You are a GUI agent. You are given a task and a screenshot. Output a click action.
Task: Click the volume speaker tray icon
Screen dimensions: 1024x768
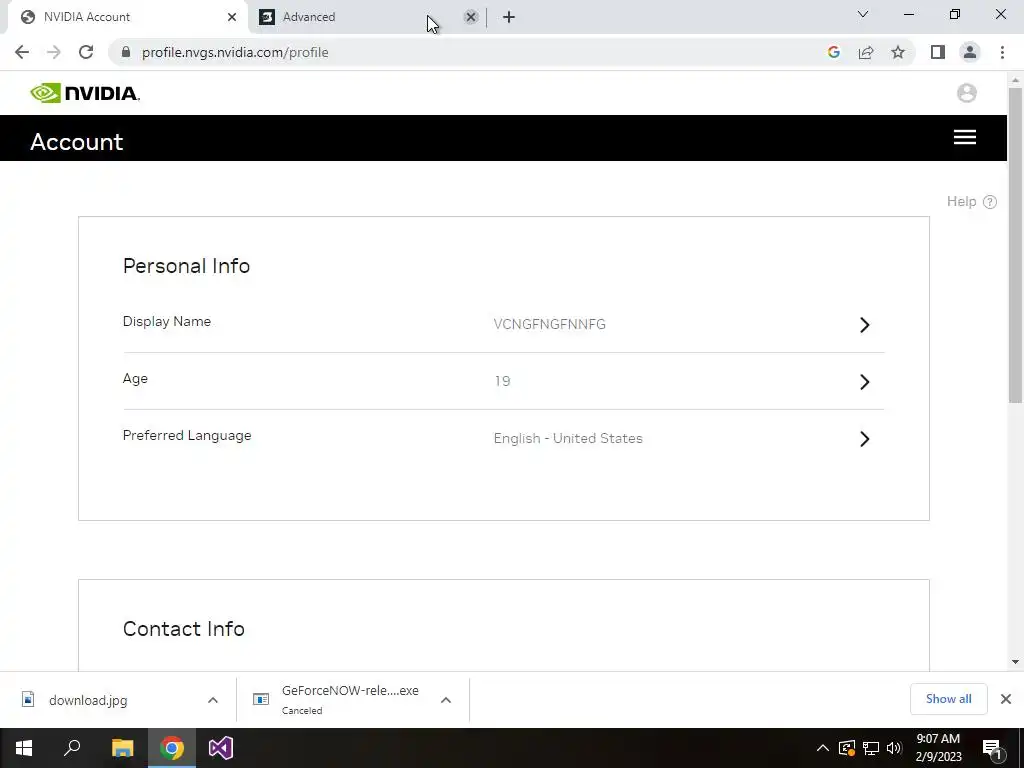[x=894, y=748]
